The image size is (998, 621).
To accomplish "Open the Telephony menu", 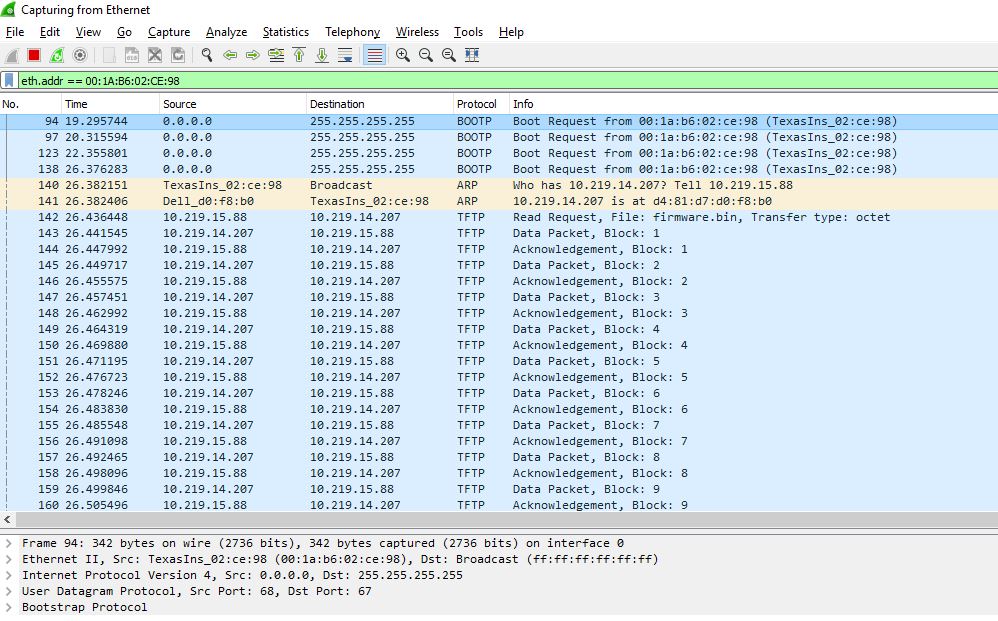I will pos(352,32).
